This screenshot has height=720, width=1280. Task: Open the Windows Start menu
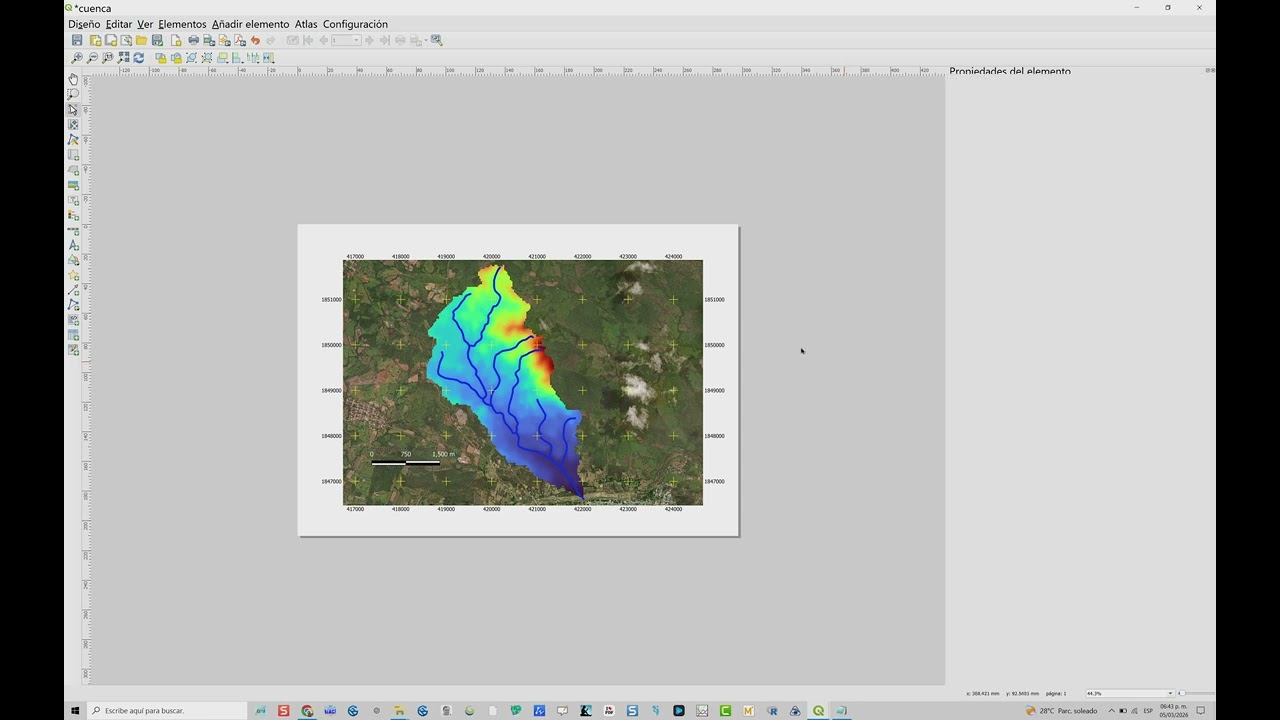pyautogui.click(x=75, y=711)
